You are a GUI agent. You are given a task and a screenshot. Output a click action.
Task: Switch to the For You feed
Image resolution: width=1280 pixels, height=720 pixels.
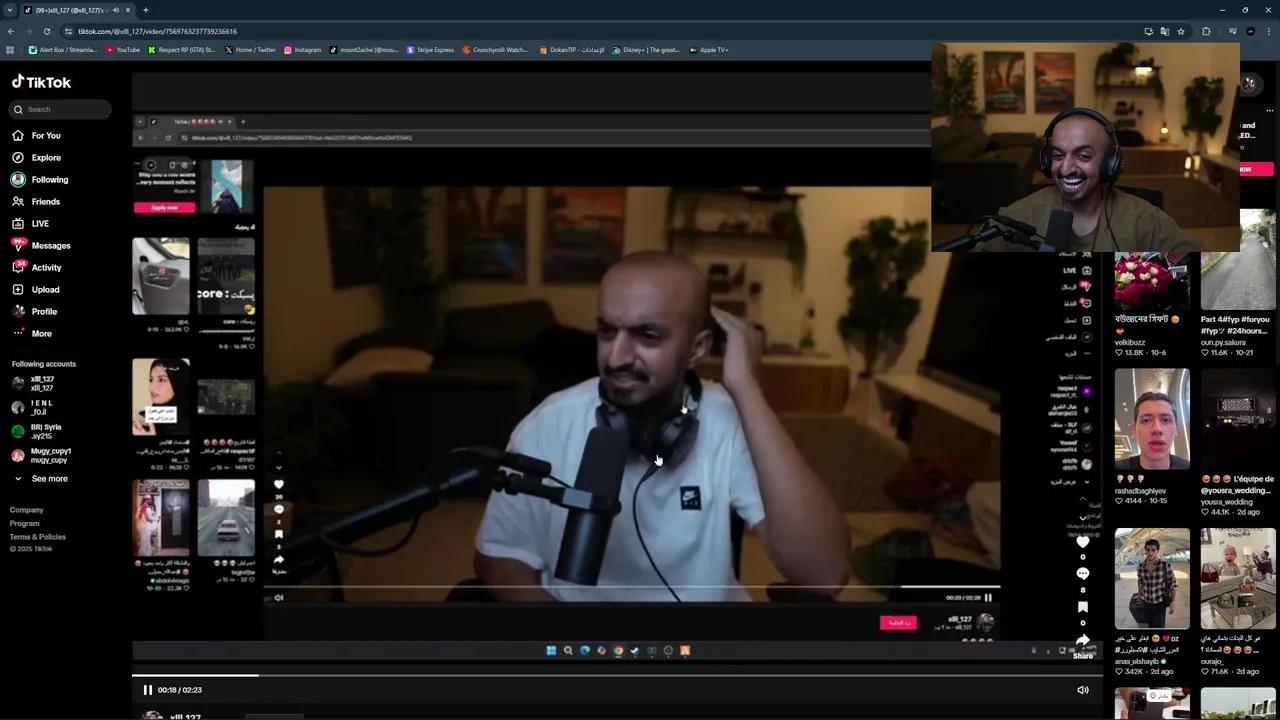(x=46, y=135)
